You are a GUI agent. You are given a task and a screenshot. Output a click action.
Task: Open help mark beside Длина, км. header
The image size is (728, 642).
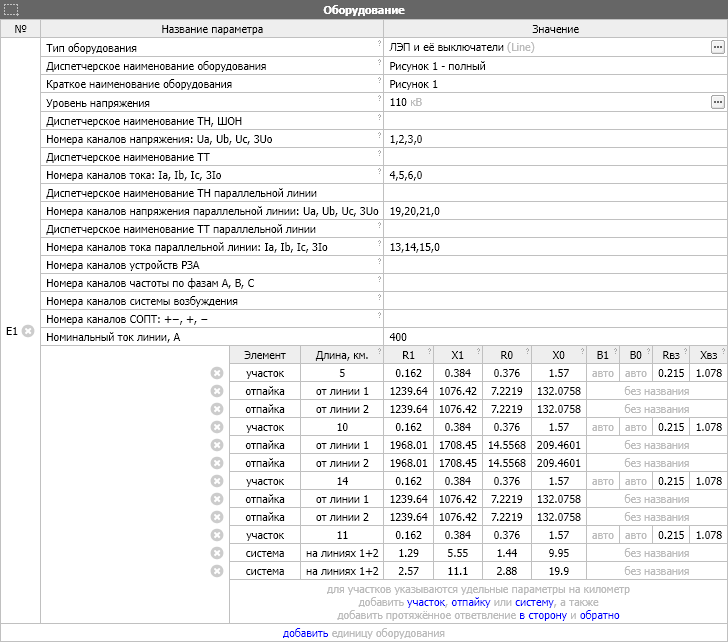pos(379,351)
